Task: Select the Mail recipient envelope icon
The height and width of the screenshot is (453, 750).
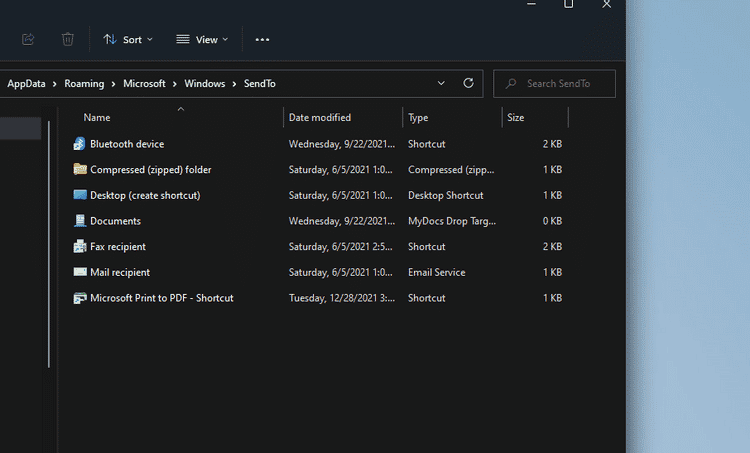Action: pyautogui.click(x=80, y=272)
